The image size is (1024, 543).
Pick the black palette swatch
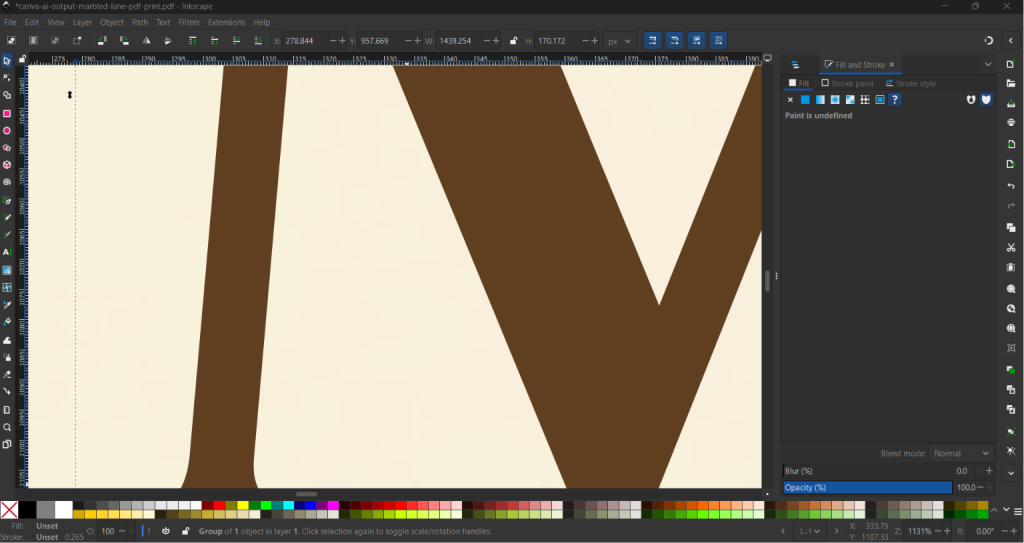[27, 510]
